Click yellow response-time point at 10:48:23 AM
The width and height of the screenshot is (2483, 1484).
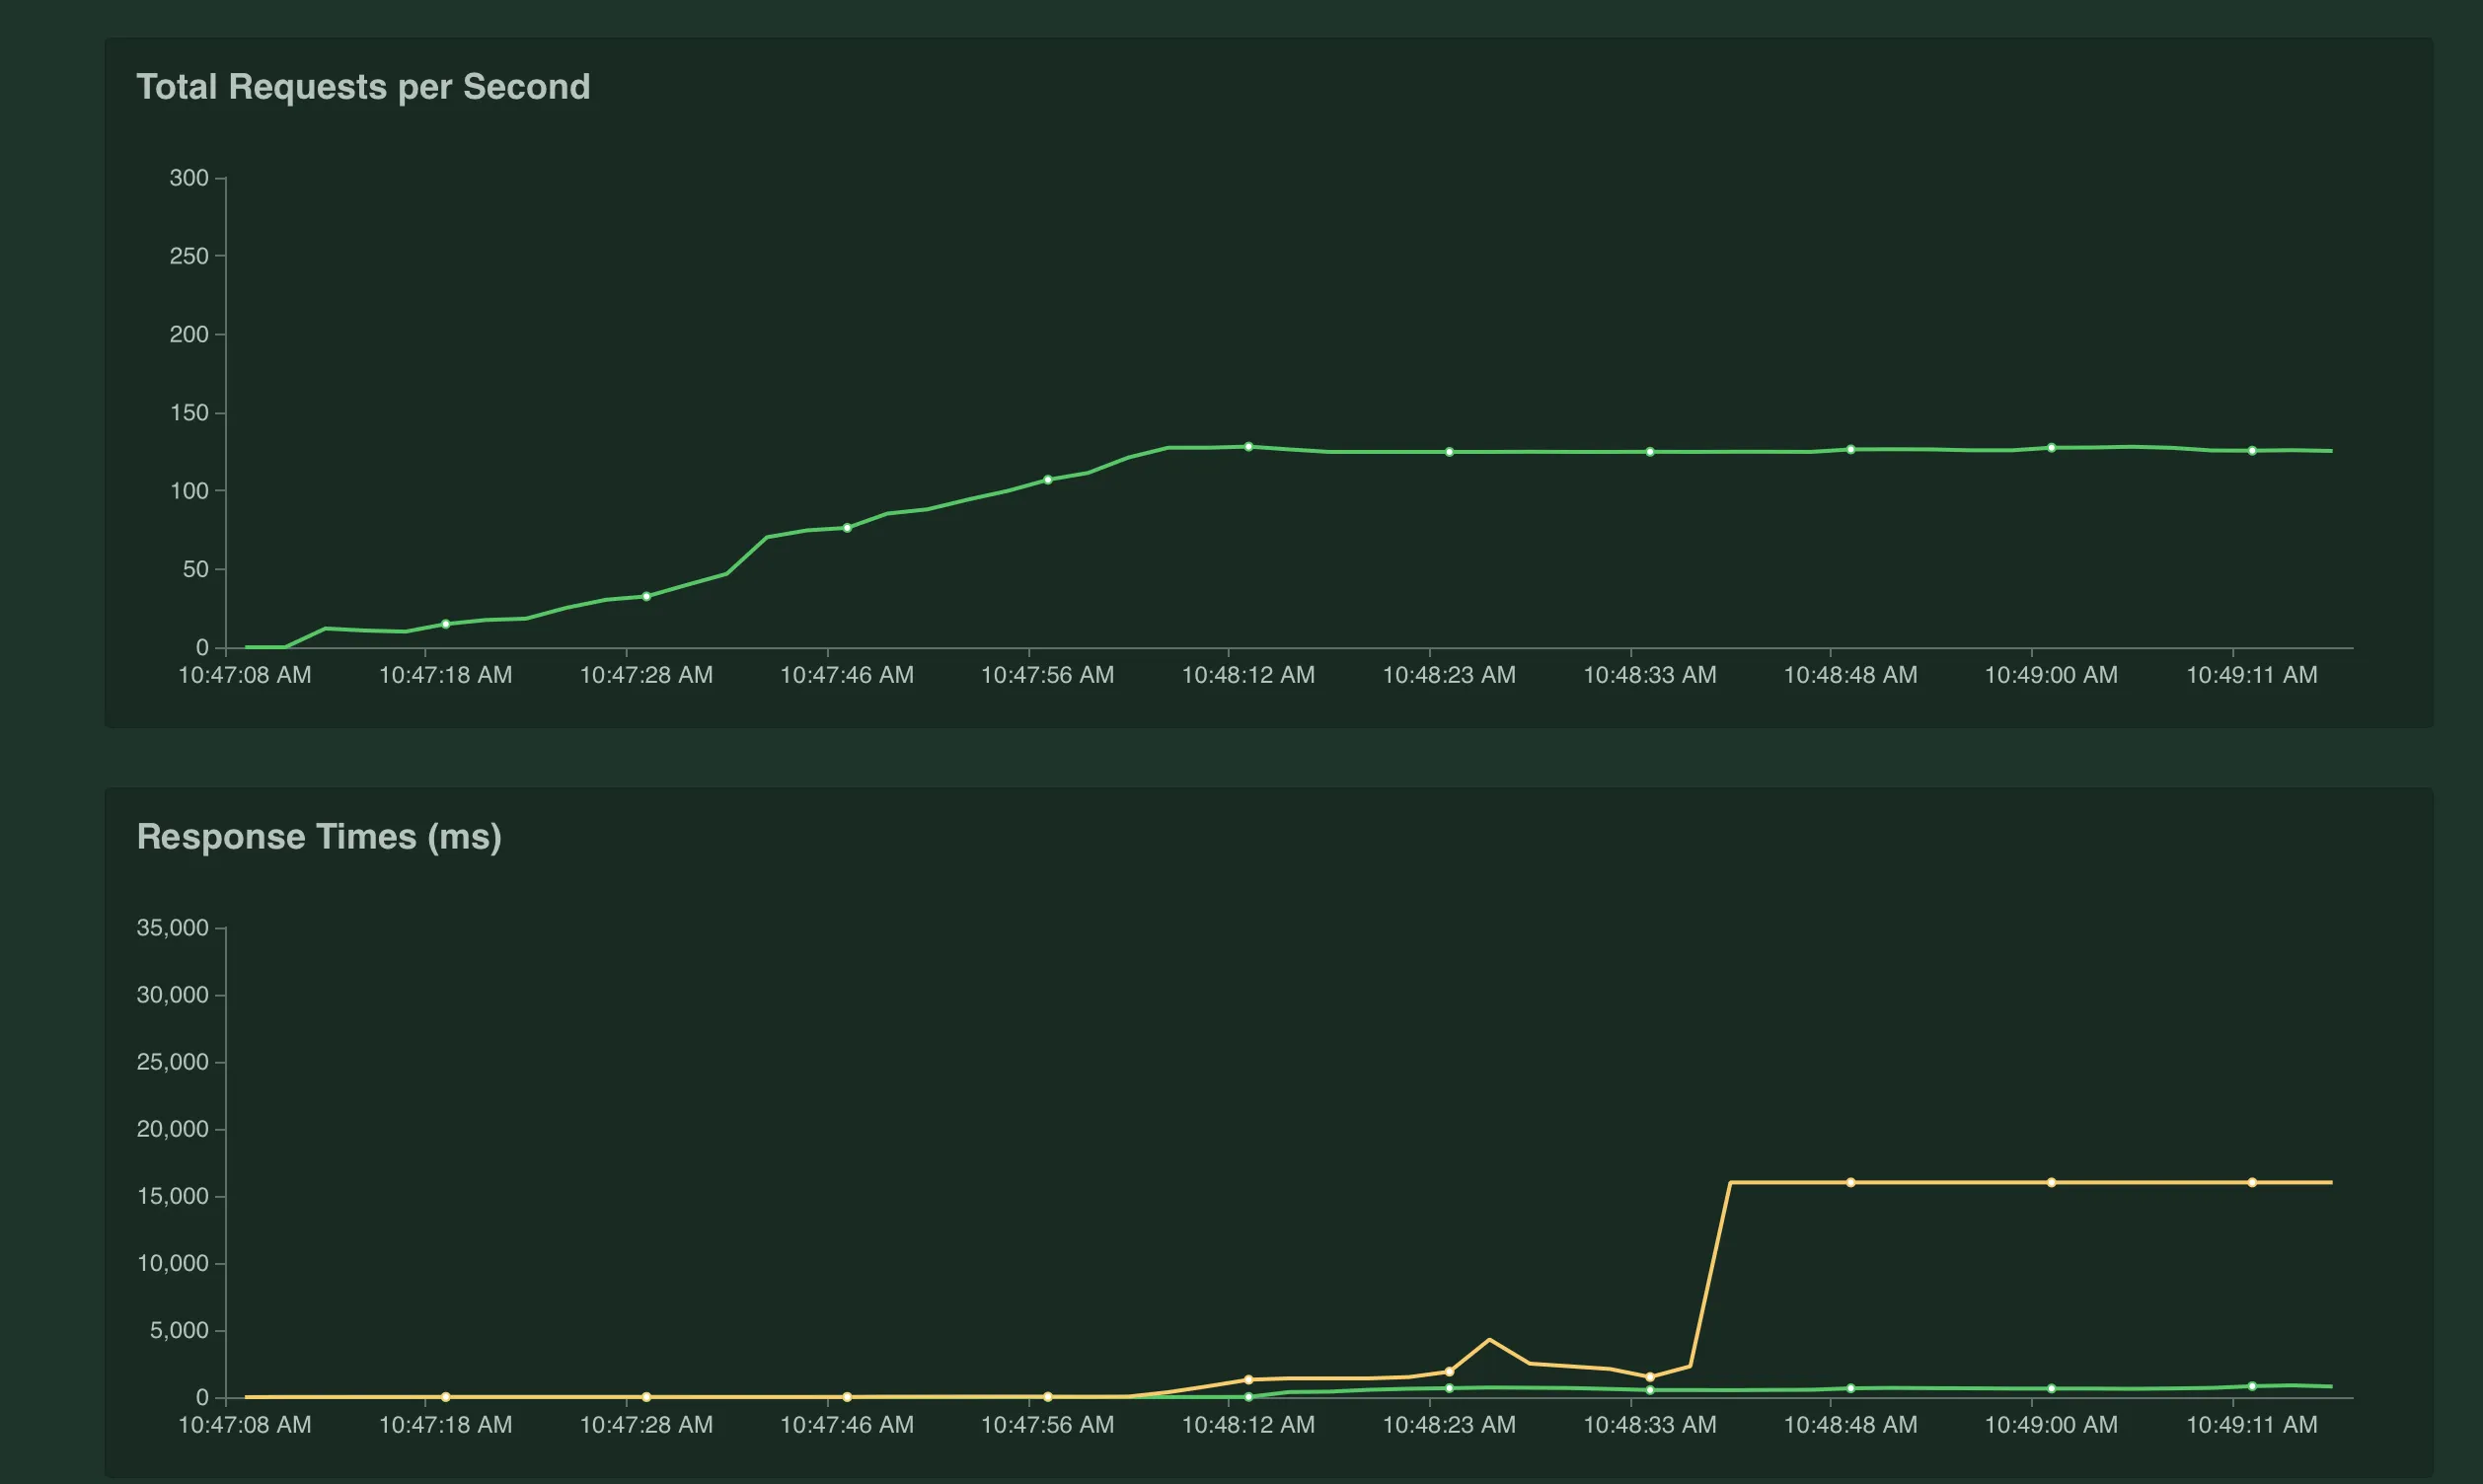click(x=1449, y=1372)
